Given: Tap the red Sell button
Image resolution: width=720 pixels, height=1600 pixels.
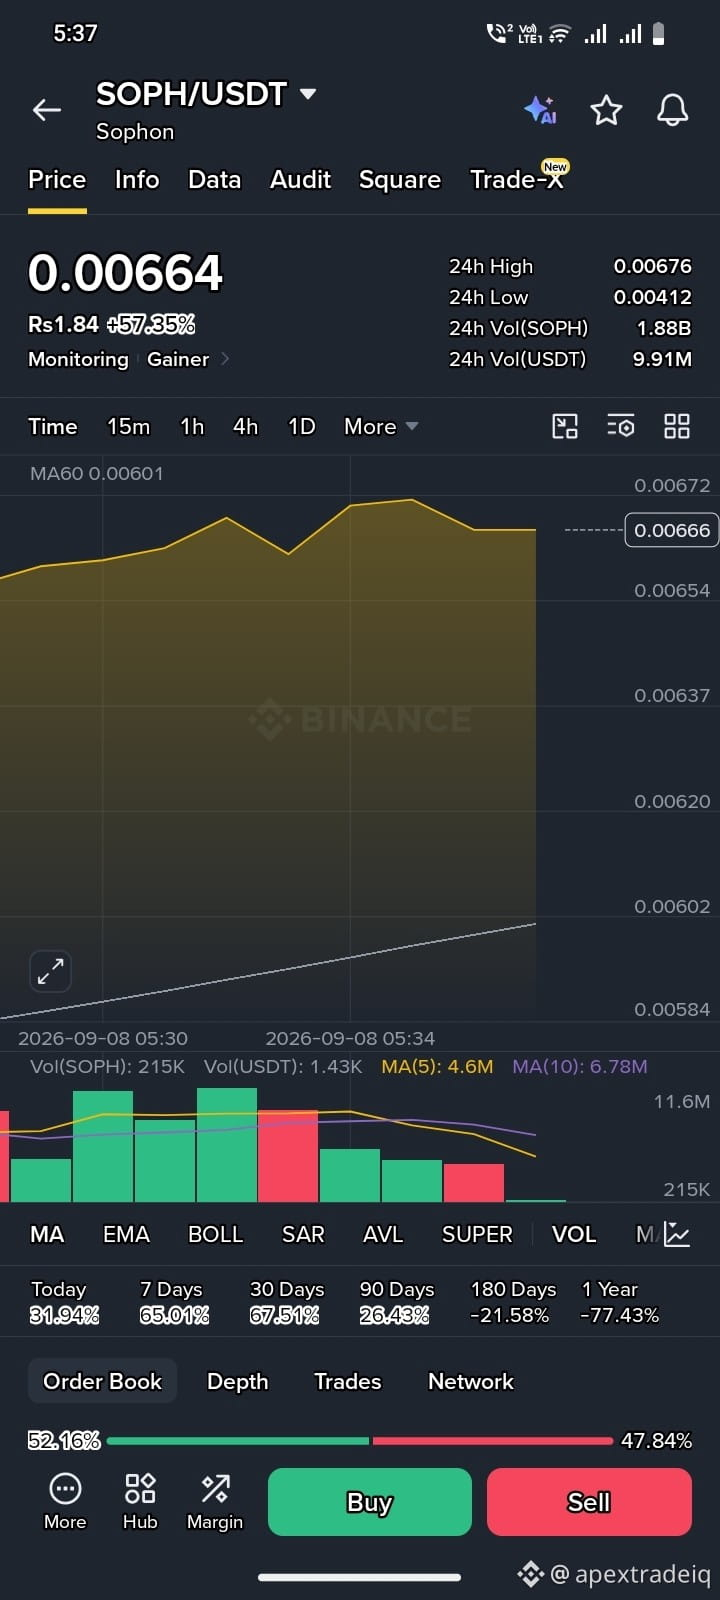Looking at the screenshot, I should [589, 1502].
